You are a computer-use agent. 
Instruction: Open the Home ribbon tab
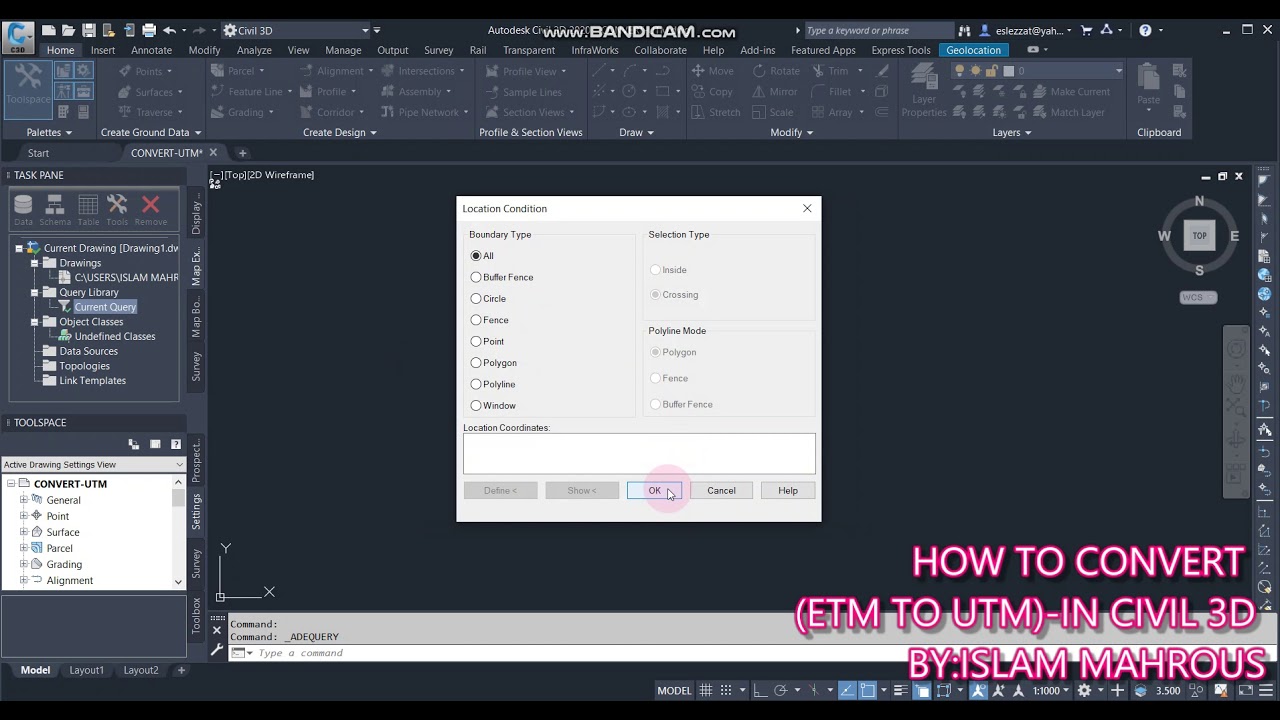pos(60,50)
